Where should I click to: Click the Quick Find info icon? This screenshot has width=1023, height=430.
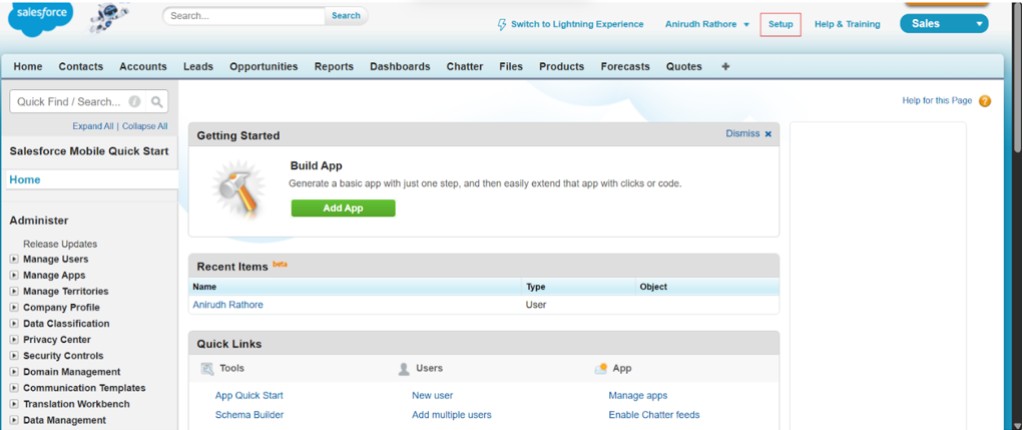[x=135, y=102]
